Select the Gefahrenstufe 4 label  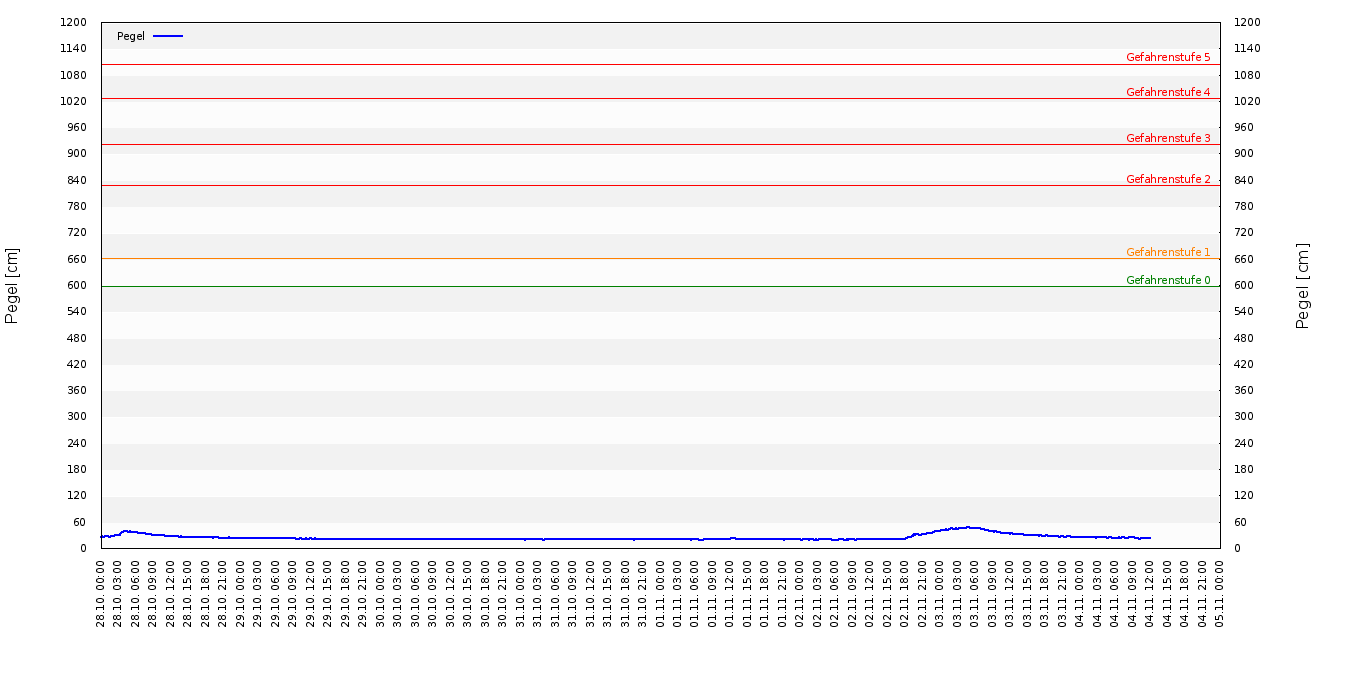[1167, 92]
